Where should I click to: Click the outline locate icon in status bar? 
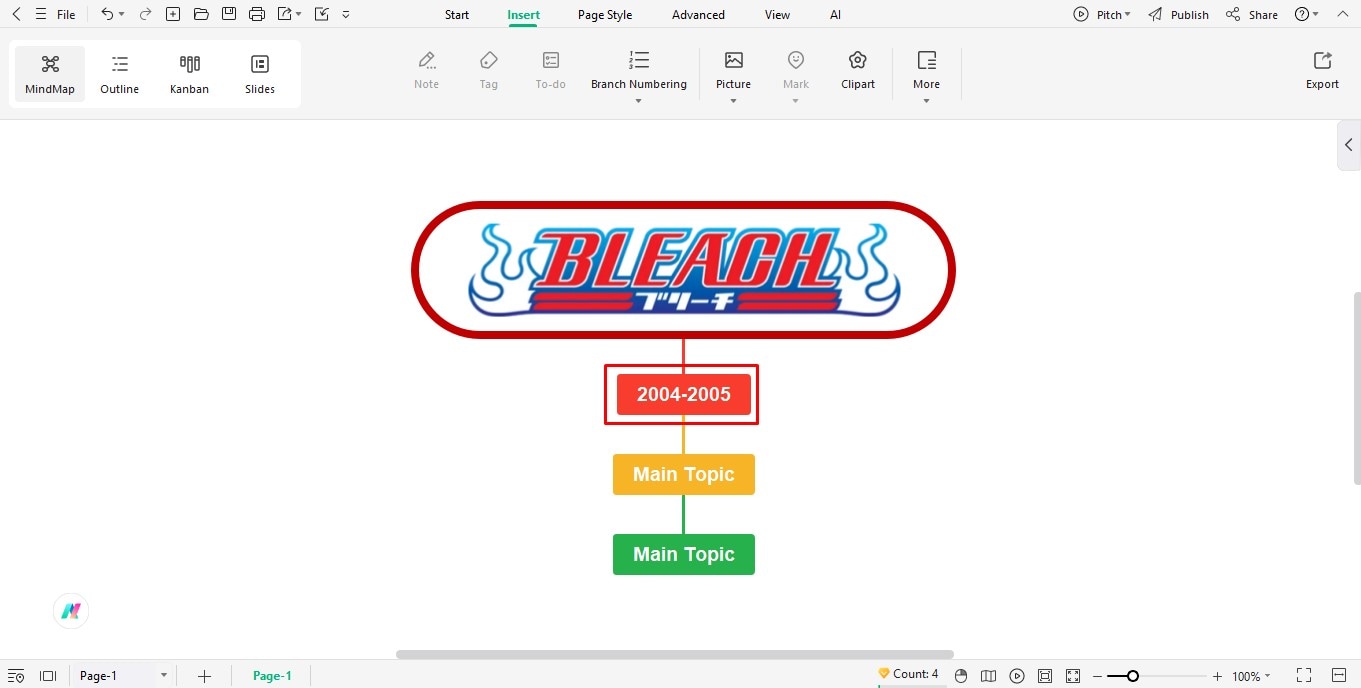(x=16, y=676)
